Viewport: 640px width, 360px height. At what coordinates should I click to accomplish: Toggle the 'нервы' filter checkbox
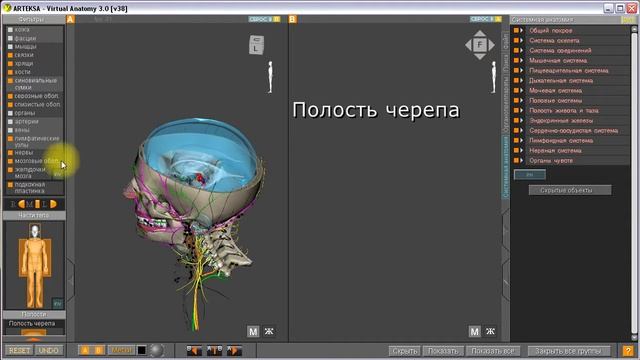(x=10, y=153)
